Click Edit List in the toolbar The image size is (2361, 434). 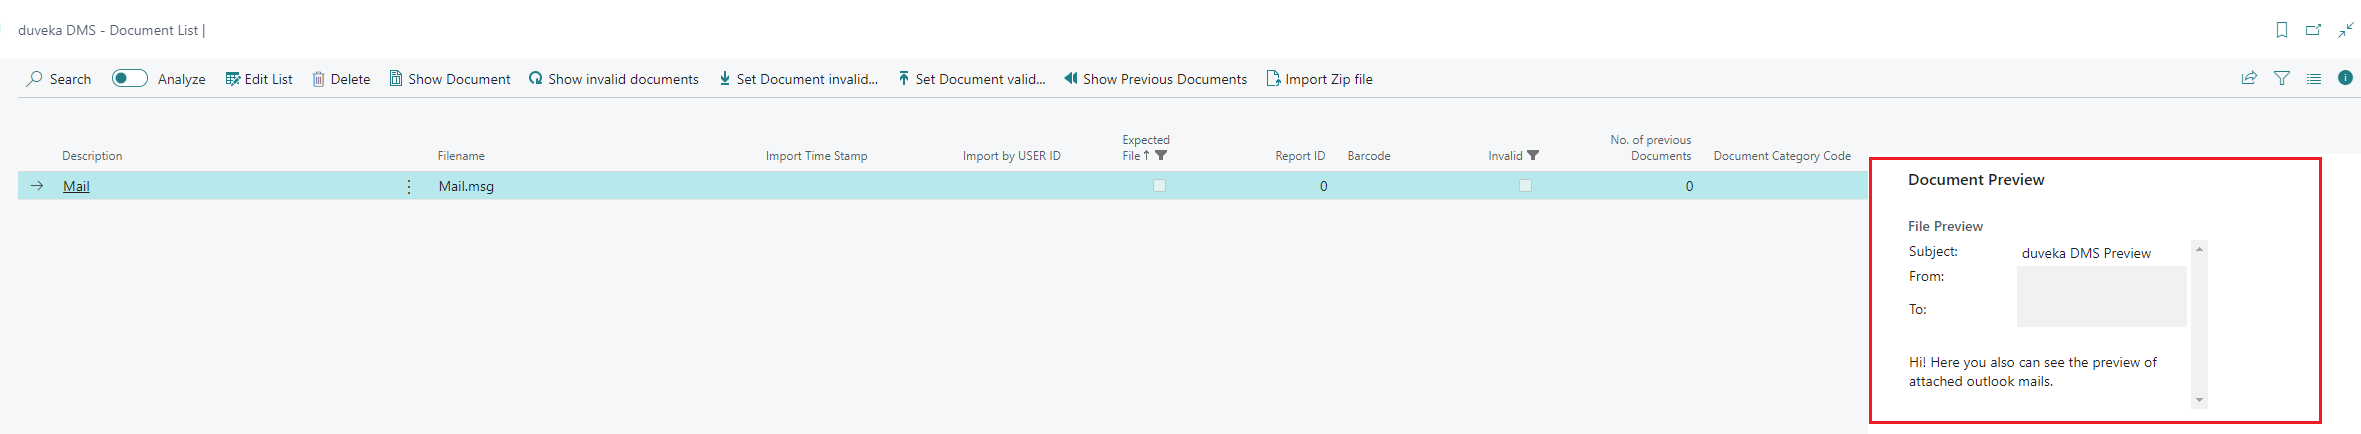tap(259, 79)
